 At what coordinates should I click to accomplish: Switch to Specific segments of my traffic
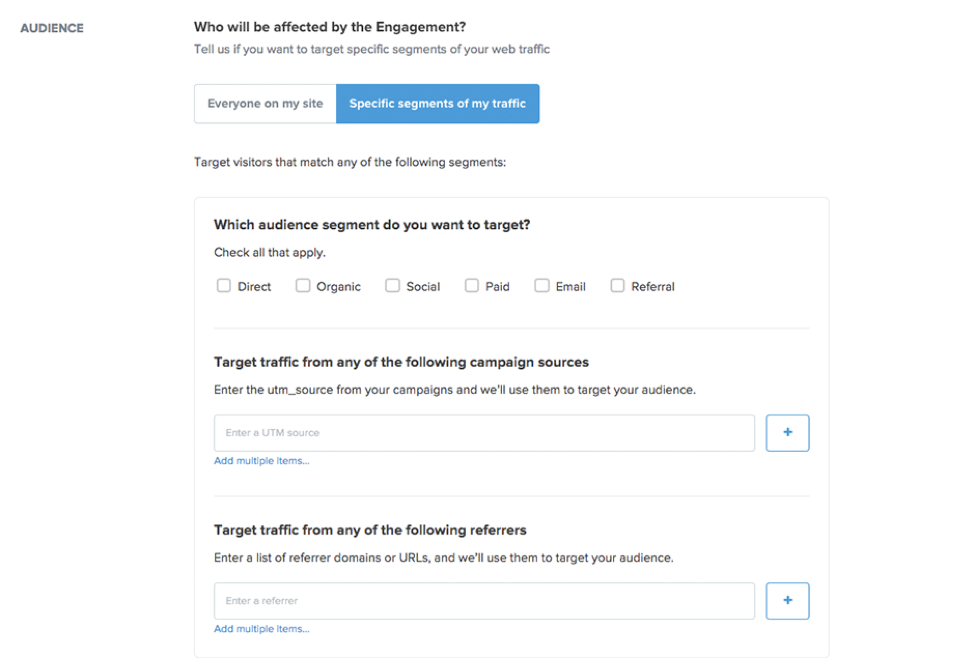(x=437, y=103)
